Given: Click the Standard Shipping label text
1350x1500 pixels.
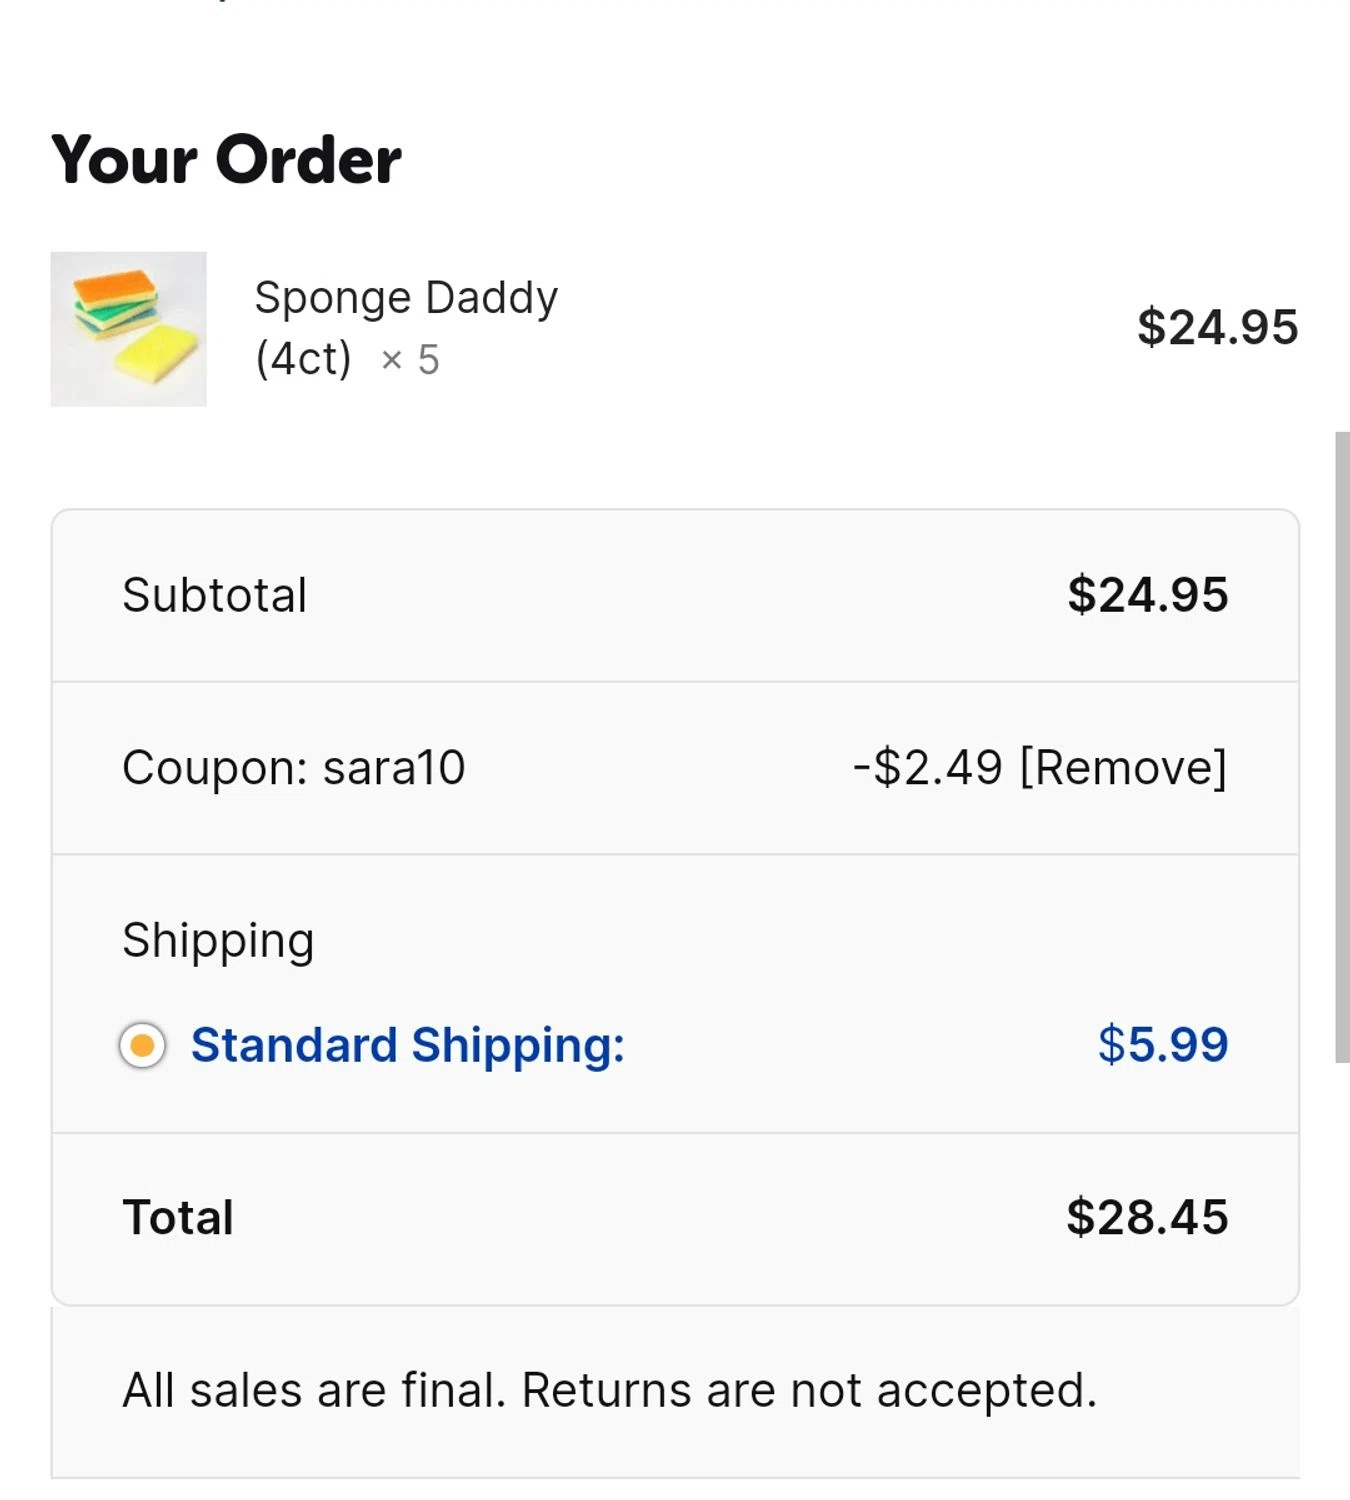Looking at the screenshot, I should [407, 1045].
